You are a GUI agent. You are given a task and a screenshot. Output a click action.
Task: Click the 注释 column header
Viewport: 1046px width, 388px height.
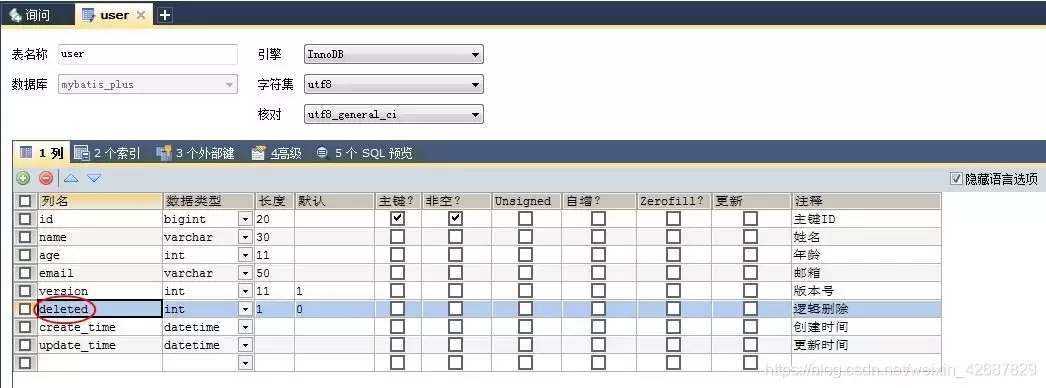pos(867,200)
